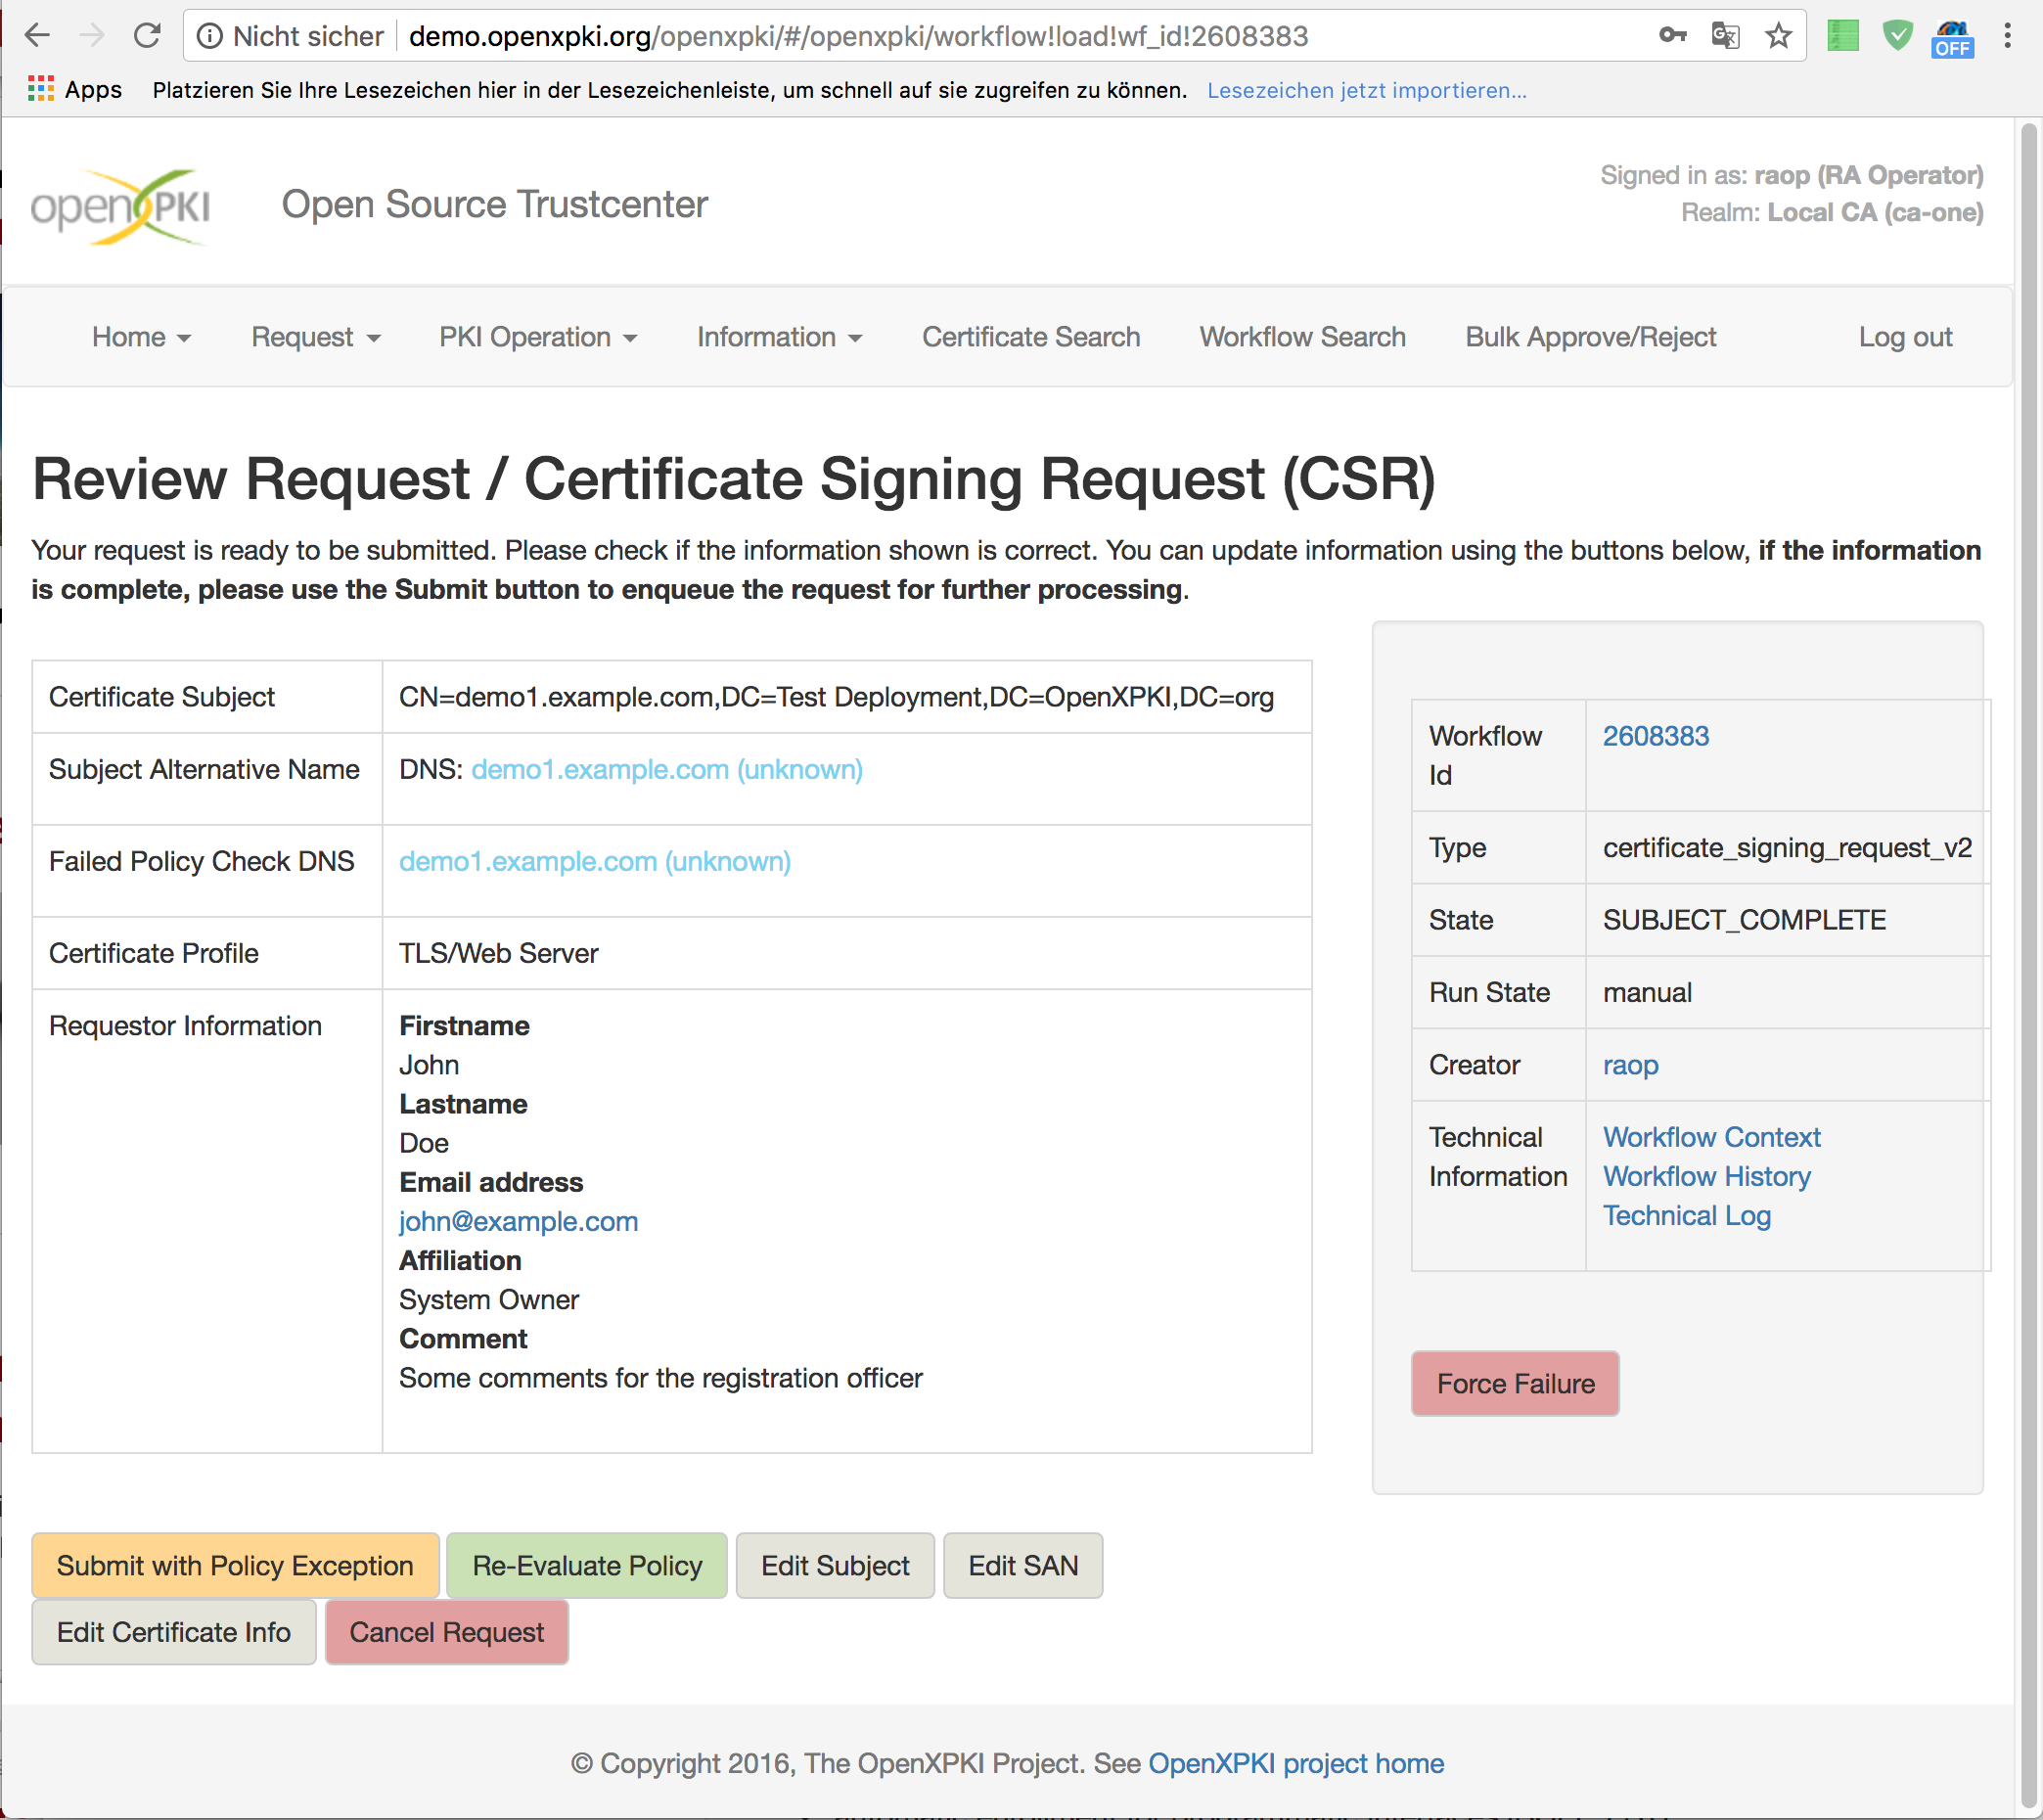The image size is (2043, 1820).
Task: Open the Information dropdown menu
Action: (778, 337)
